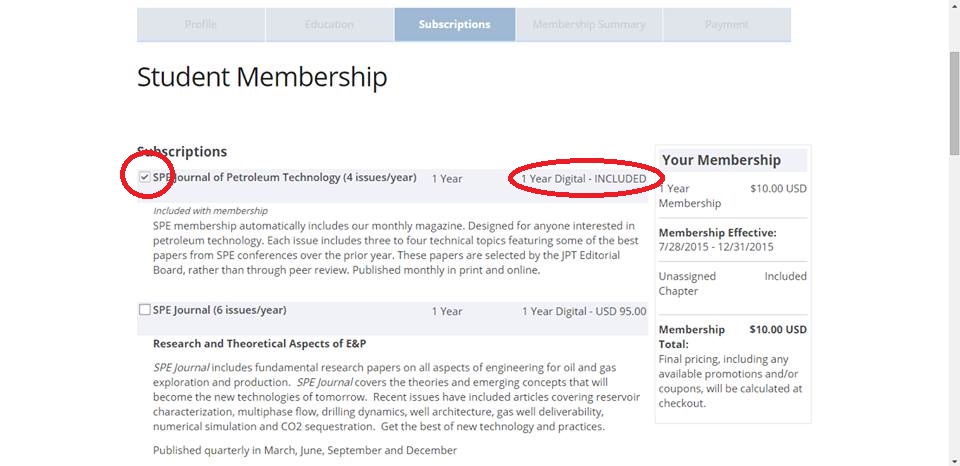Tick the SPE Journal (6 issues/year) checkbox
Image resolution: width=960 pixels, height=466 pixels.
(145, 310)
